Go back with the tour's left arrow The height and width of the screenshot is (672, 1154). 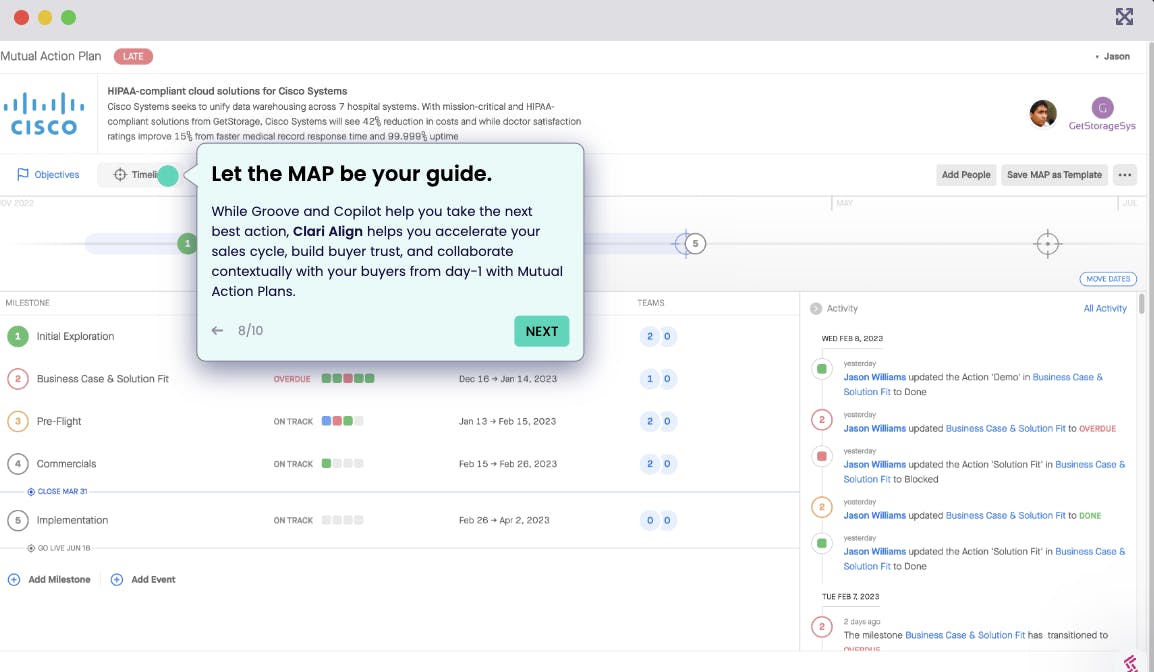pos(217,330)
